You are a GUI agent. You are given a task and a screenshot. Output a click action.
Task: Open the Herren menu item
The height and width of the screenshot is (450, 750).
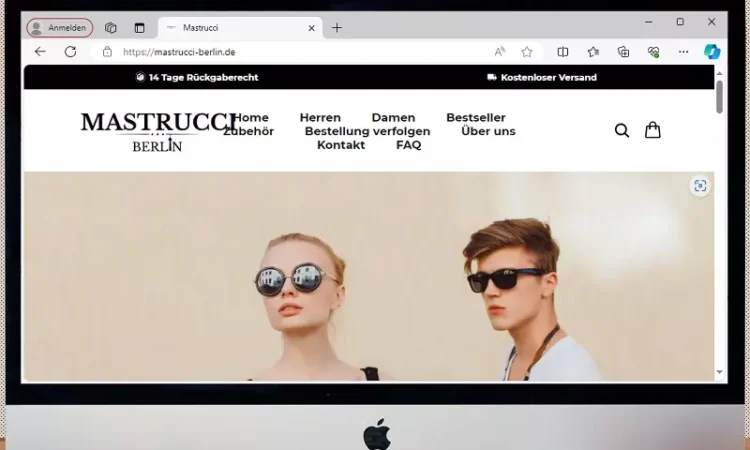(320, 118)
